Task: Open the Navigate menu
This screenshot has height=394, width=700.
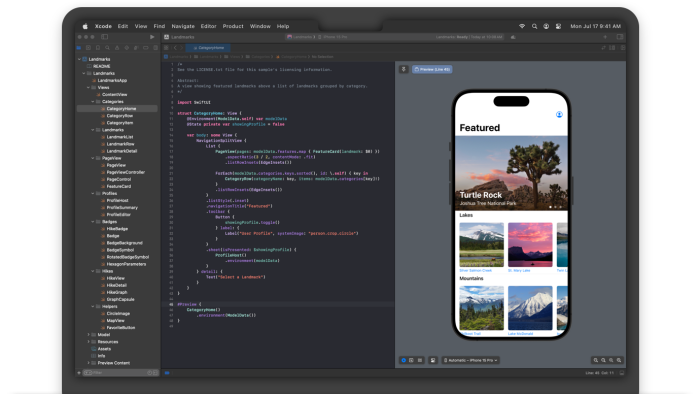Action: (183, 26)
